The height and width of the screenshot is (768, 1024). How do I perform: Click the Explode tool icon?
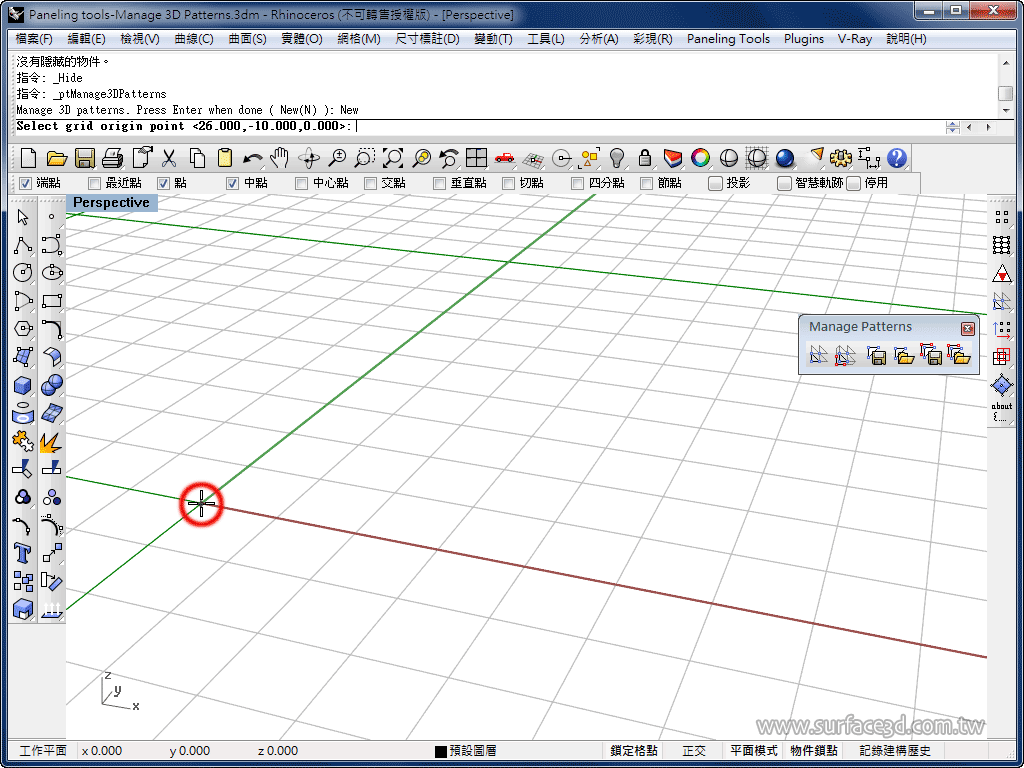[52, 442]
